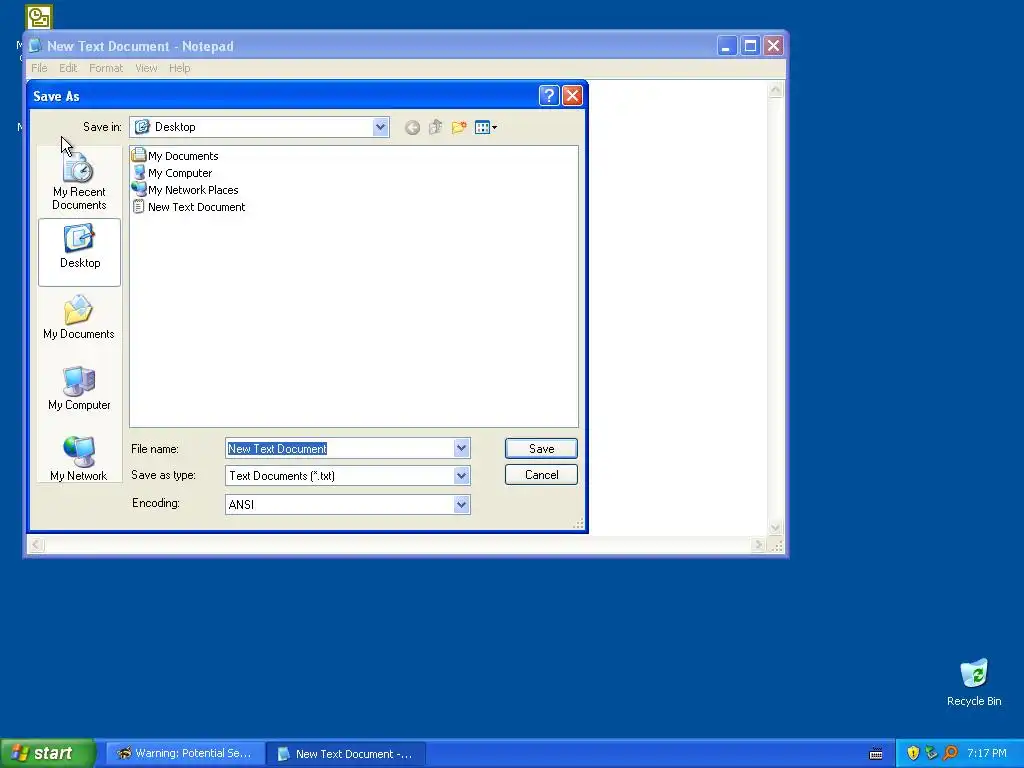Viewport: 1024px width, 768px height.
Task: Expand the File name dropdown arrow
Action: click(x=462, y=448)
